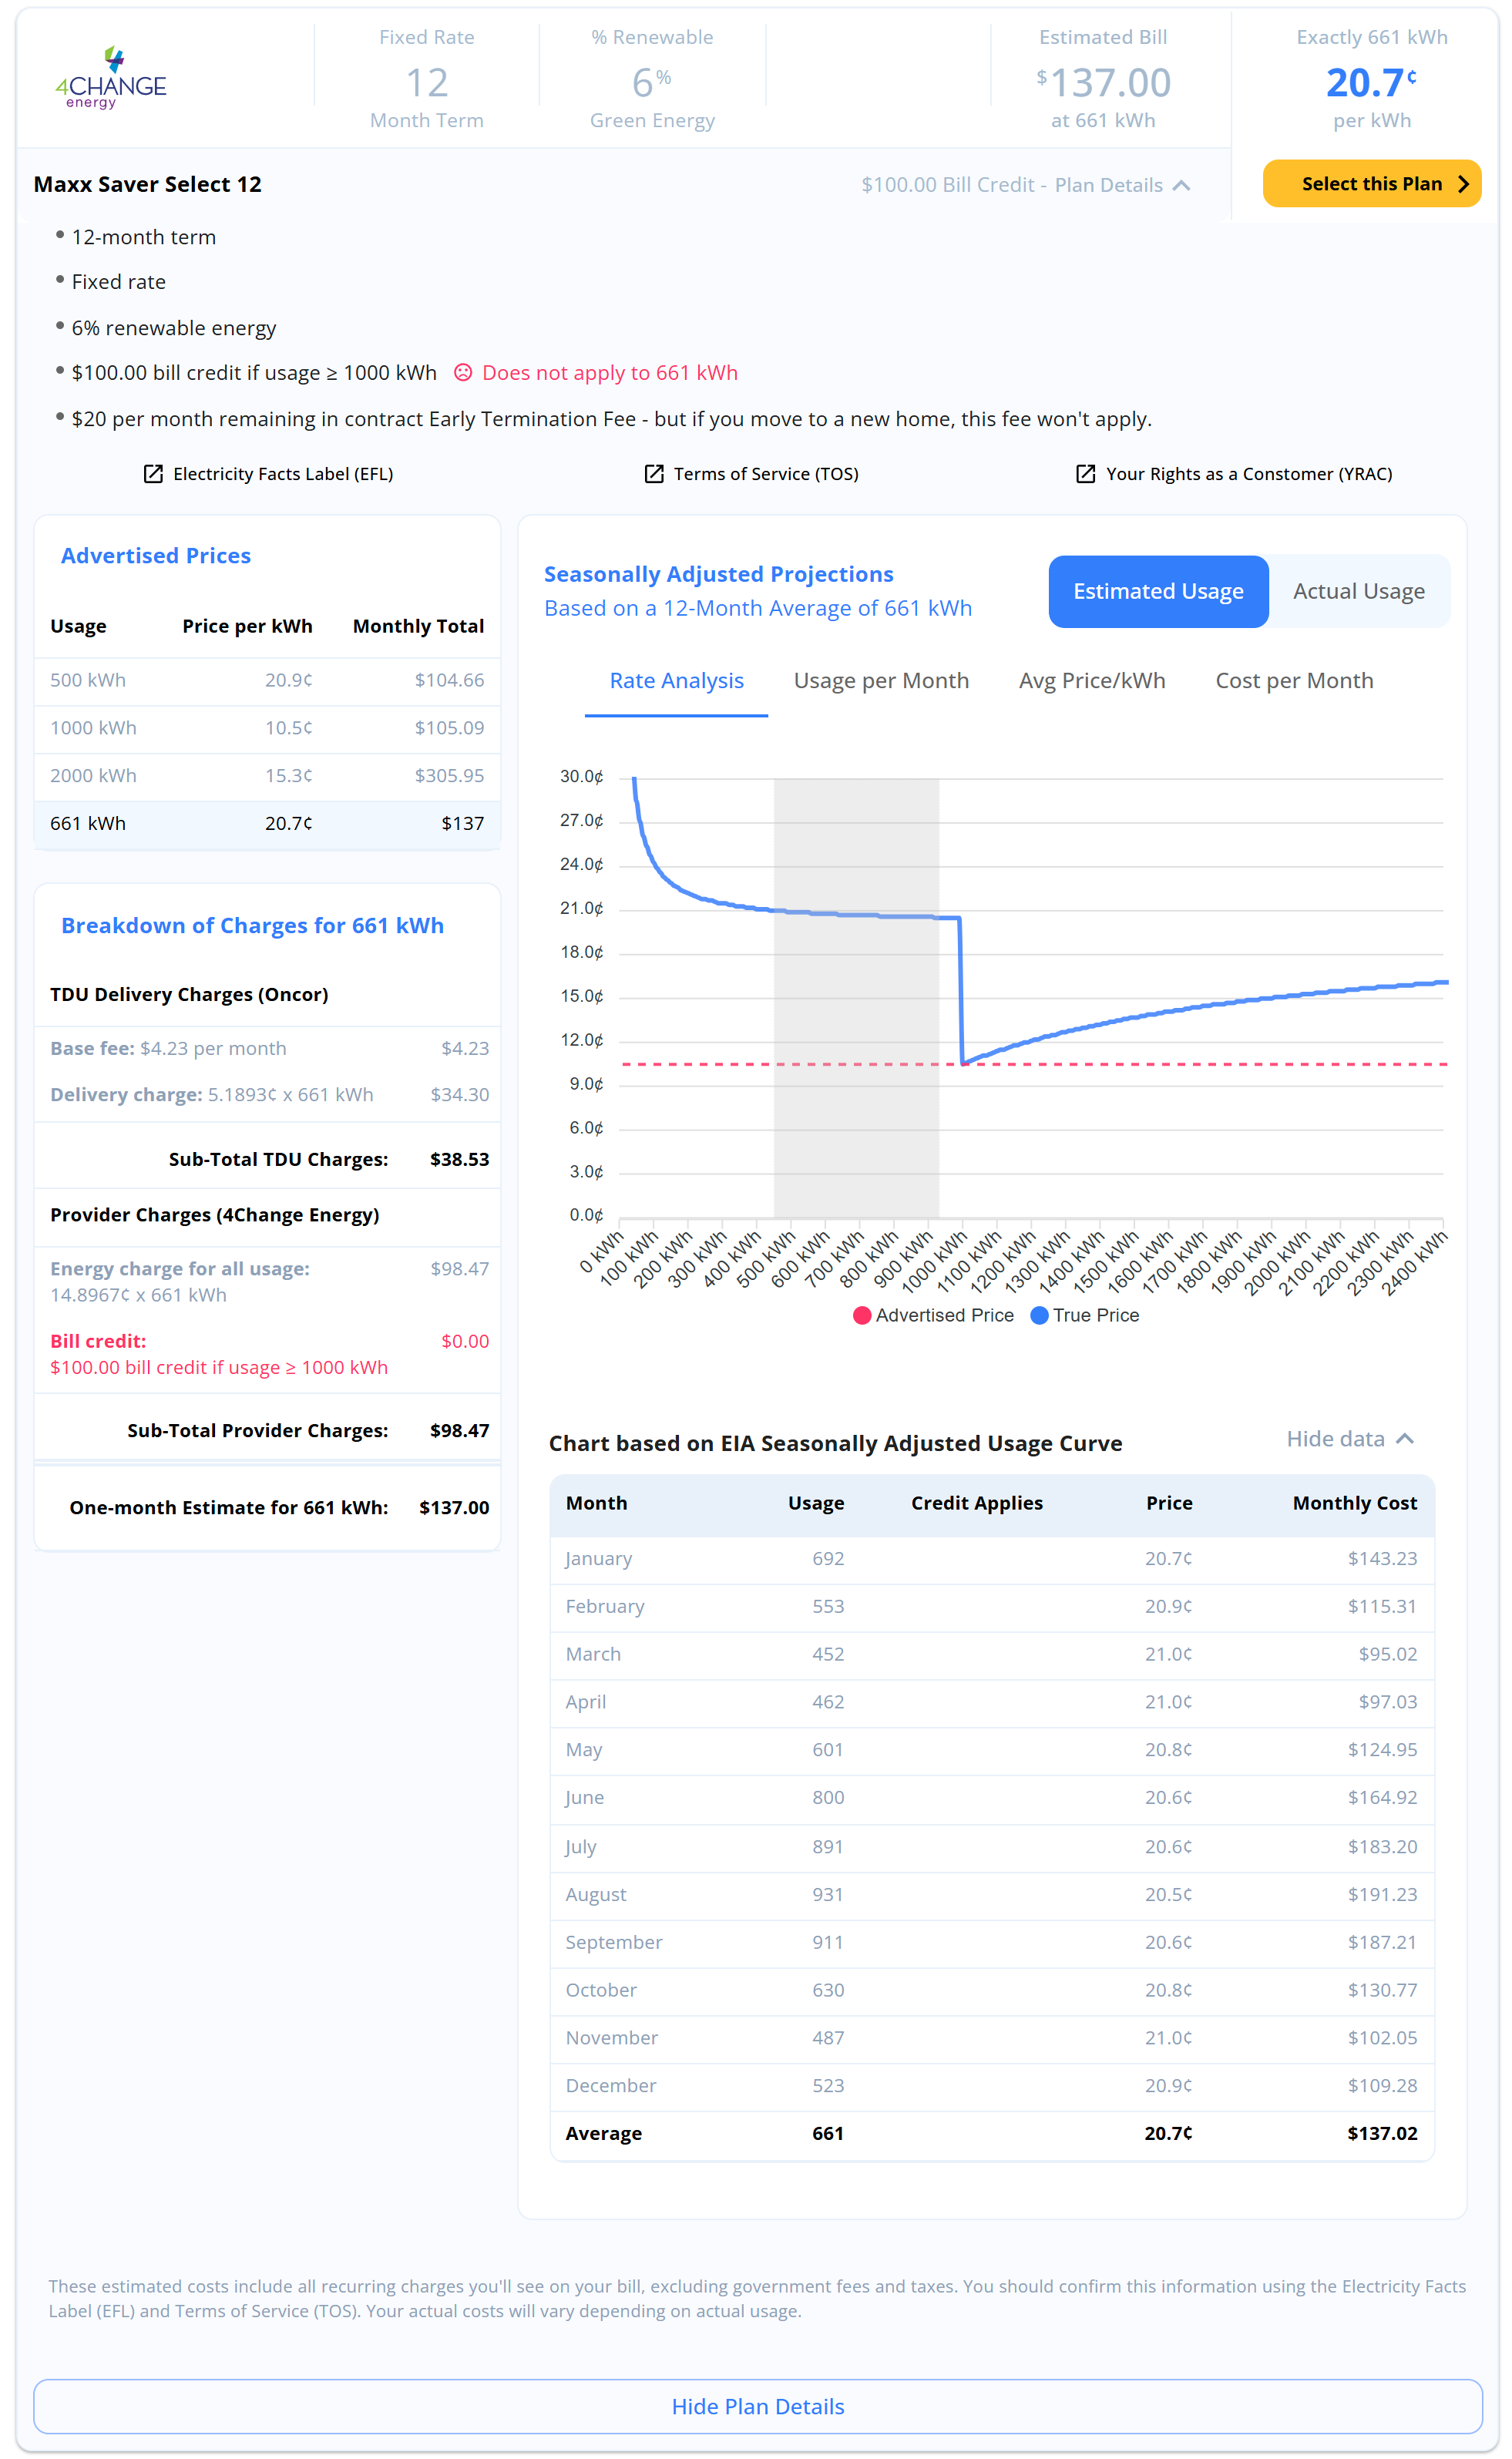
Task: Open the Usage per Month tab
Action: coord(881,681)
